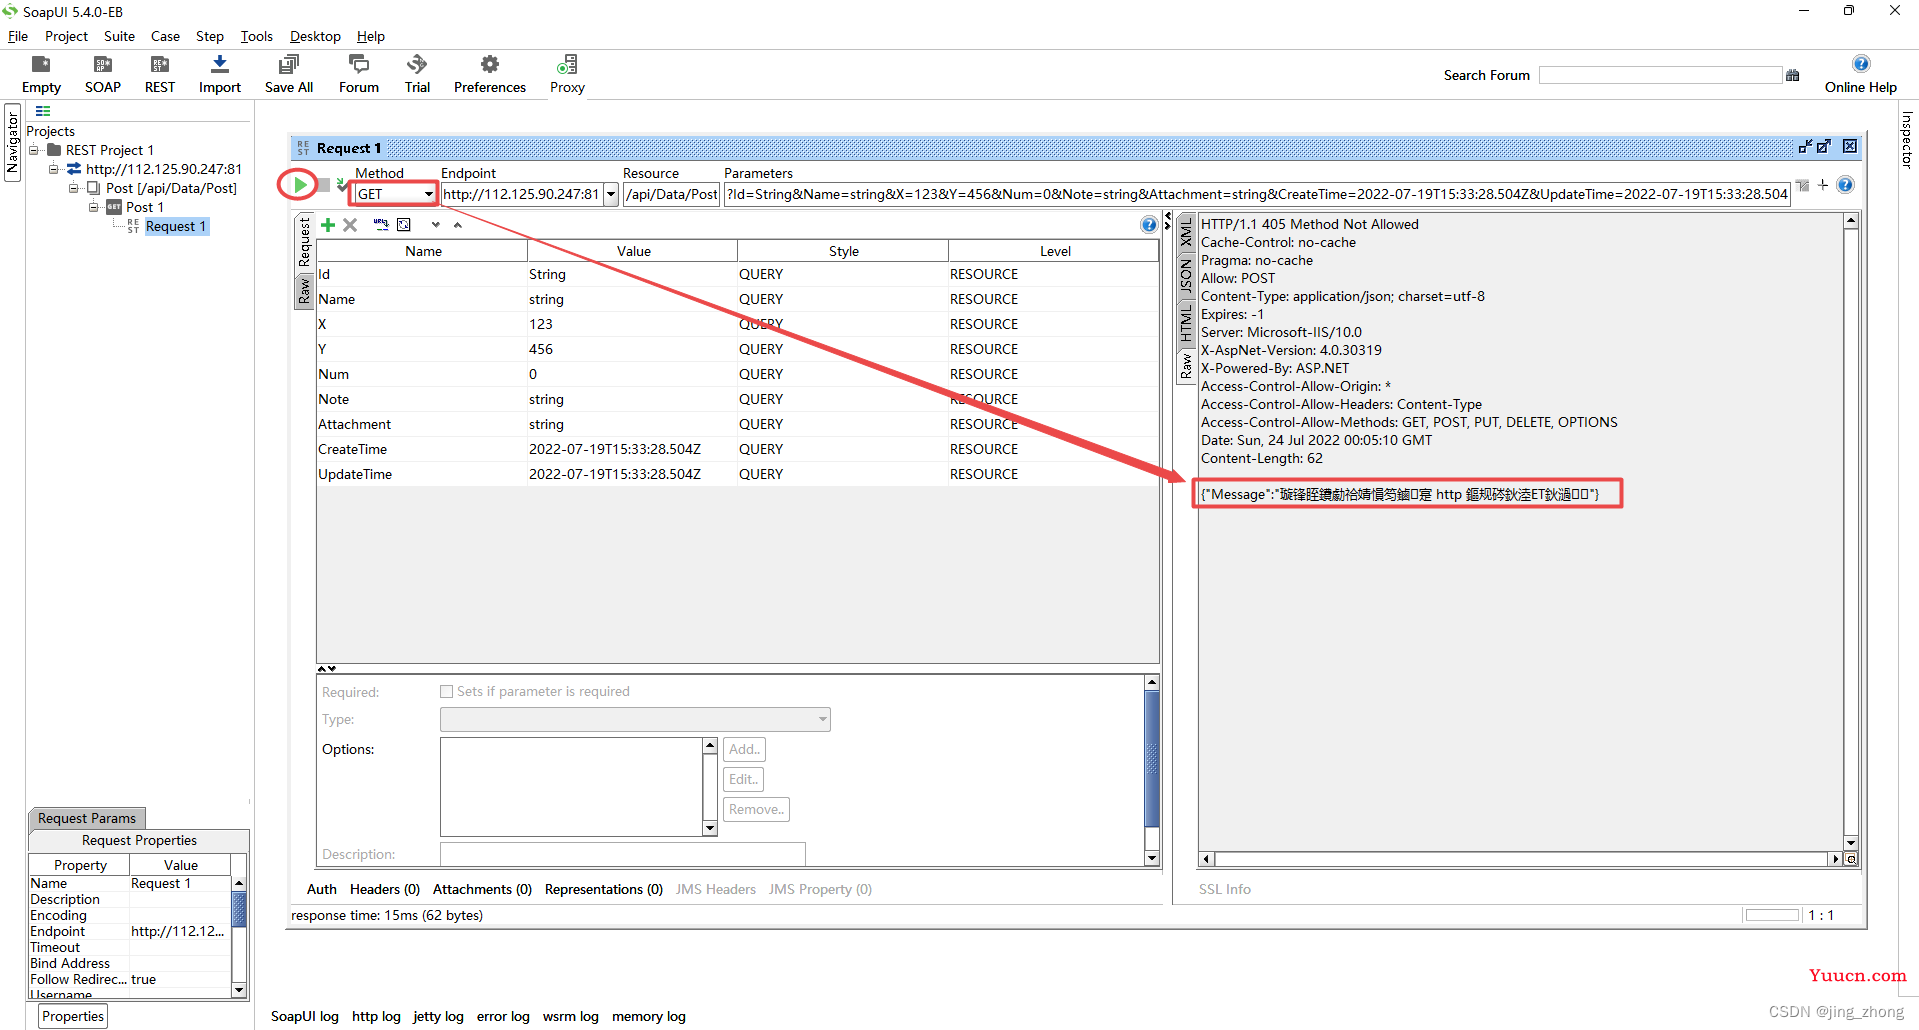
Task: Switch to the Auth tab
Action: pyautogui.click(x=322, y=889)
